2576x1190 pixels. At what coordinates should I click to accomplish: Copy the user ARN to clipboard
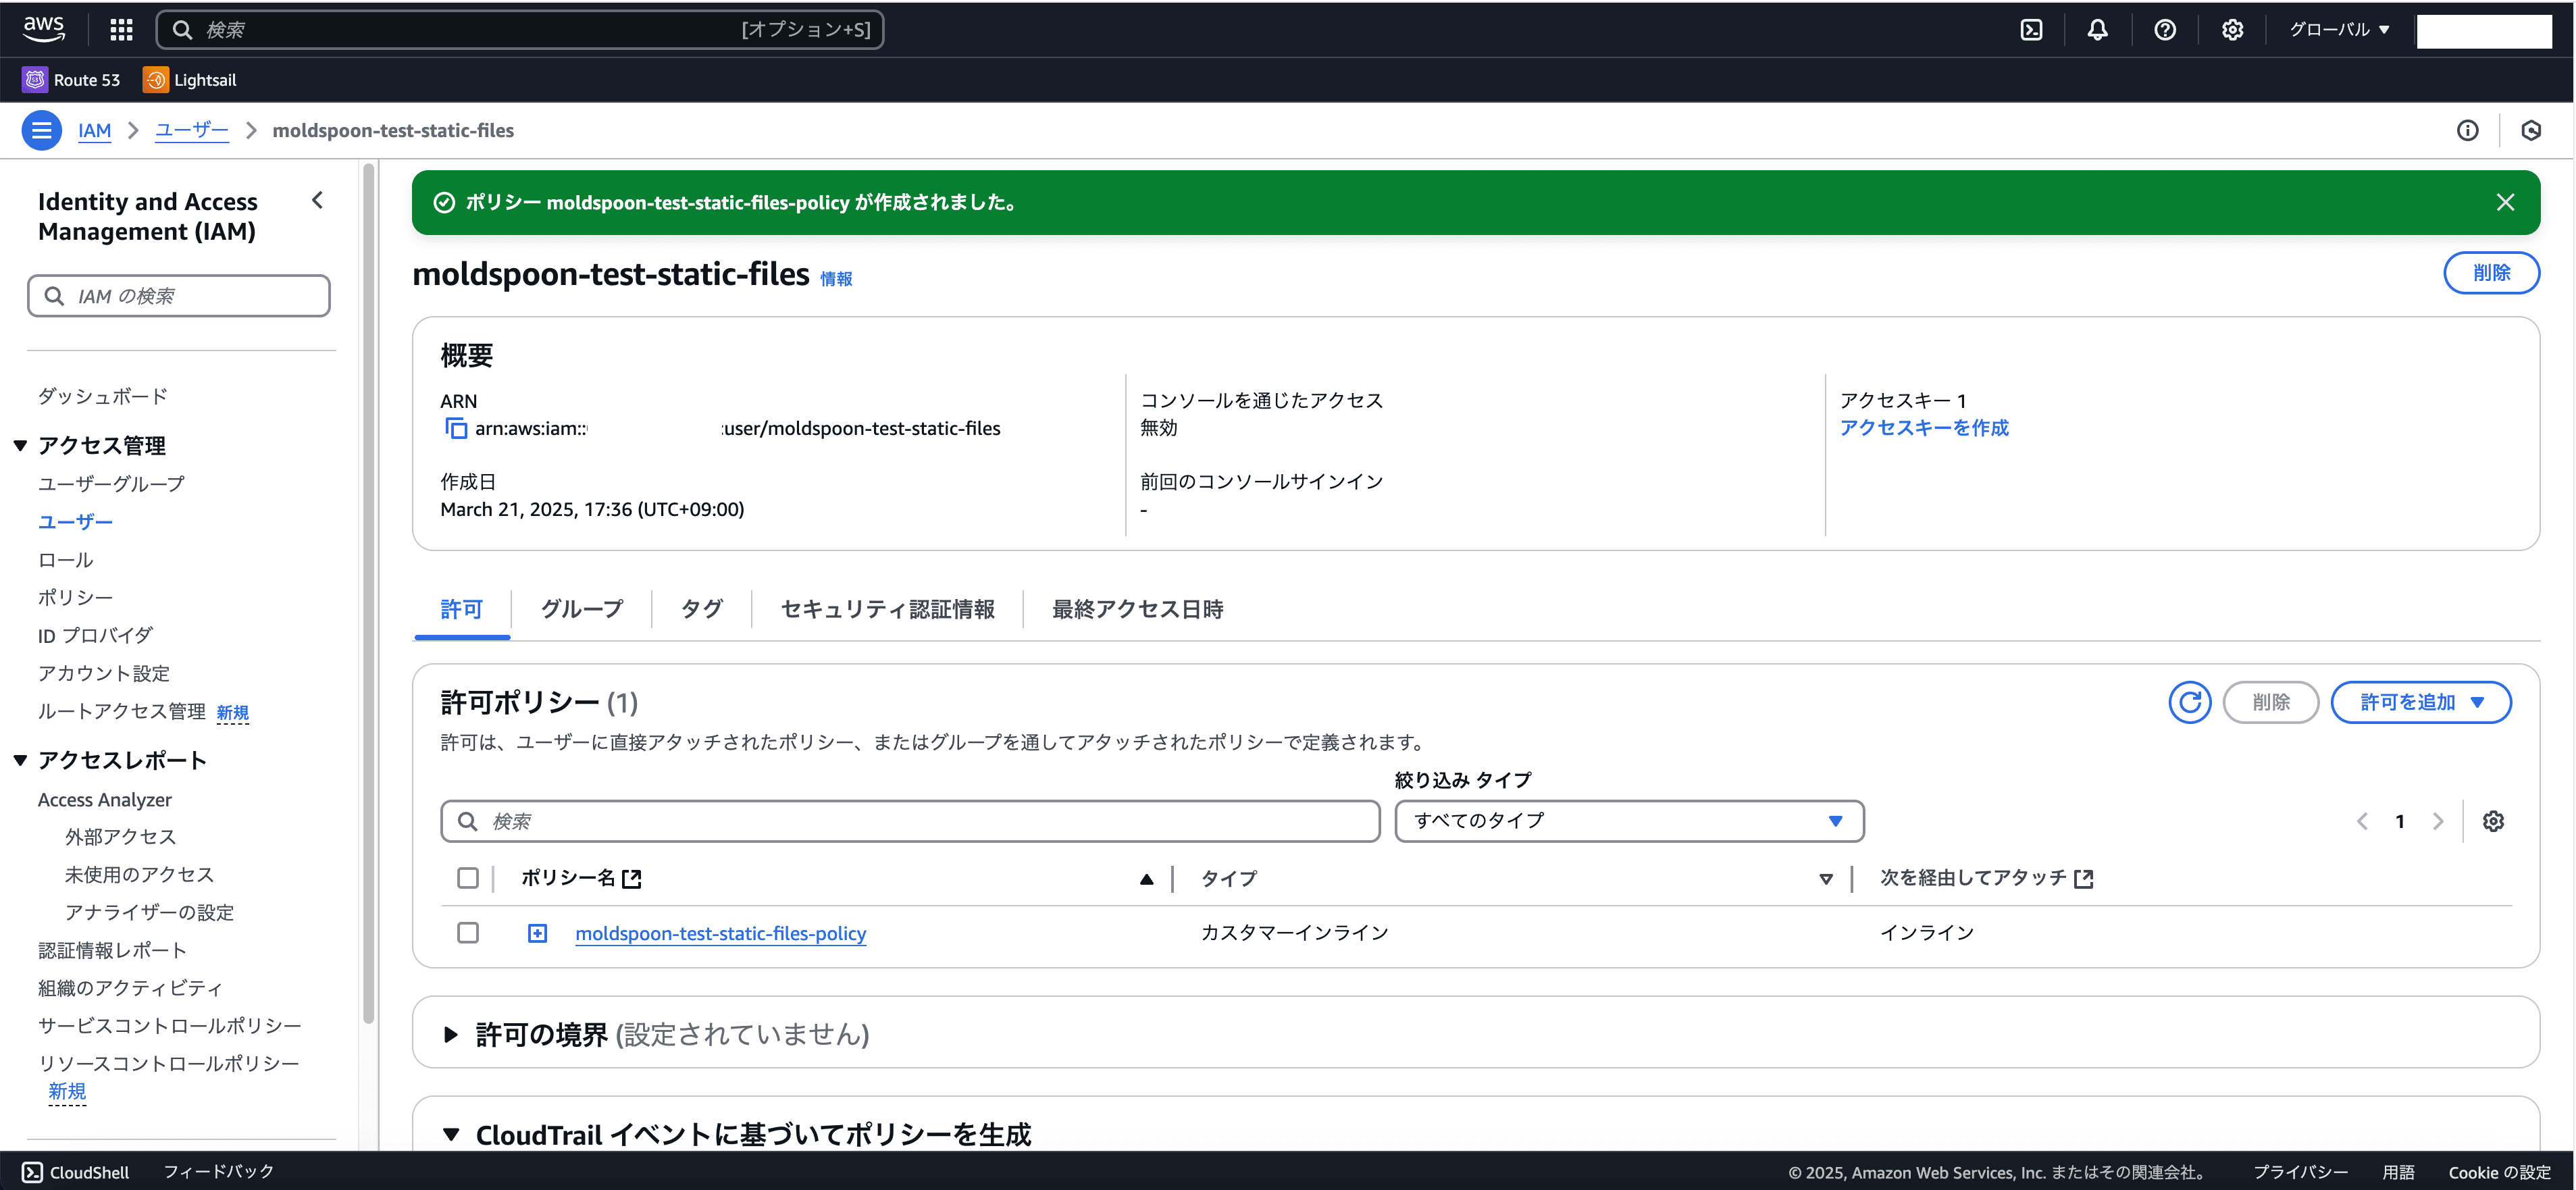(455, 428)
